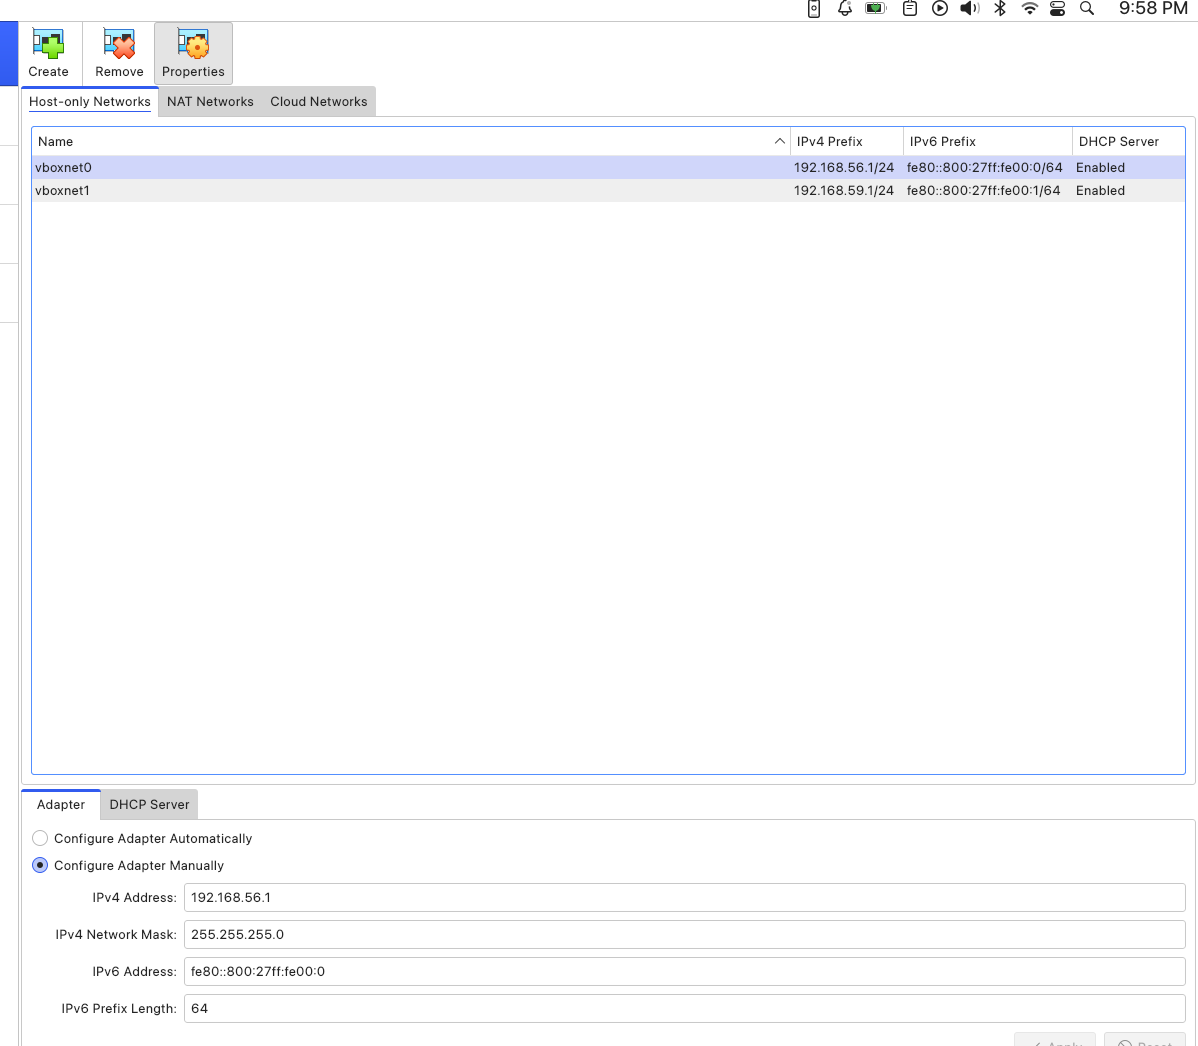
Task: Select Configure Adapter Automatically
Action: tap(40, 838)
